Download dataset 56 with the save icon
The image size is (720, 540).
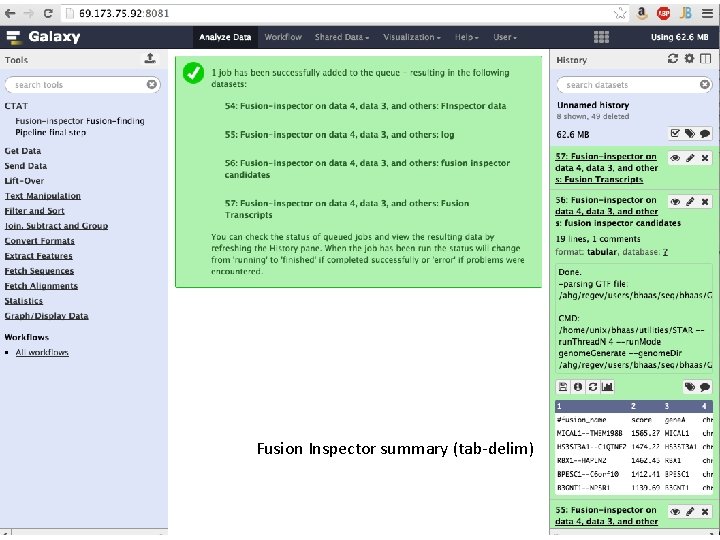coord(563,387)
